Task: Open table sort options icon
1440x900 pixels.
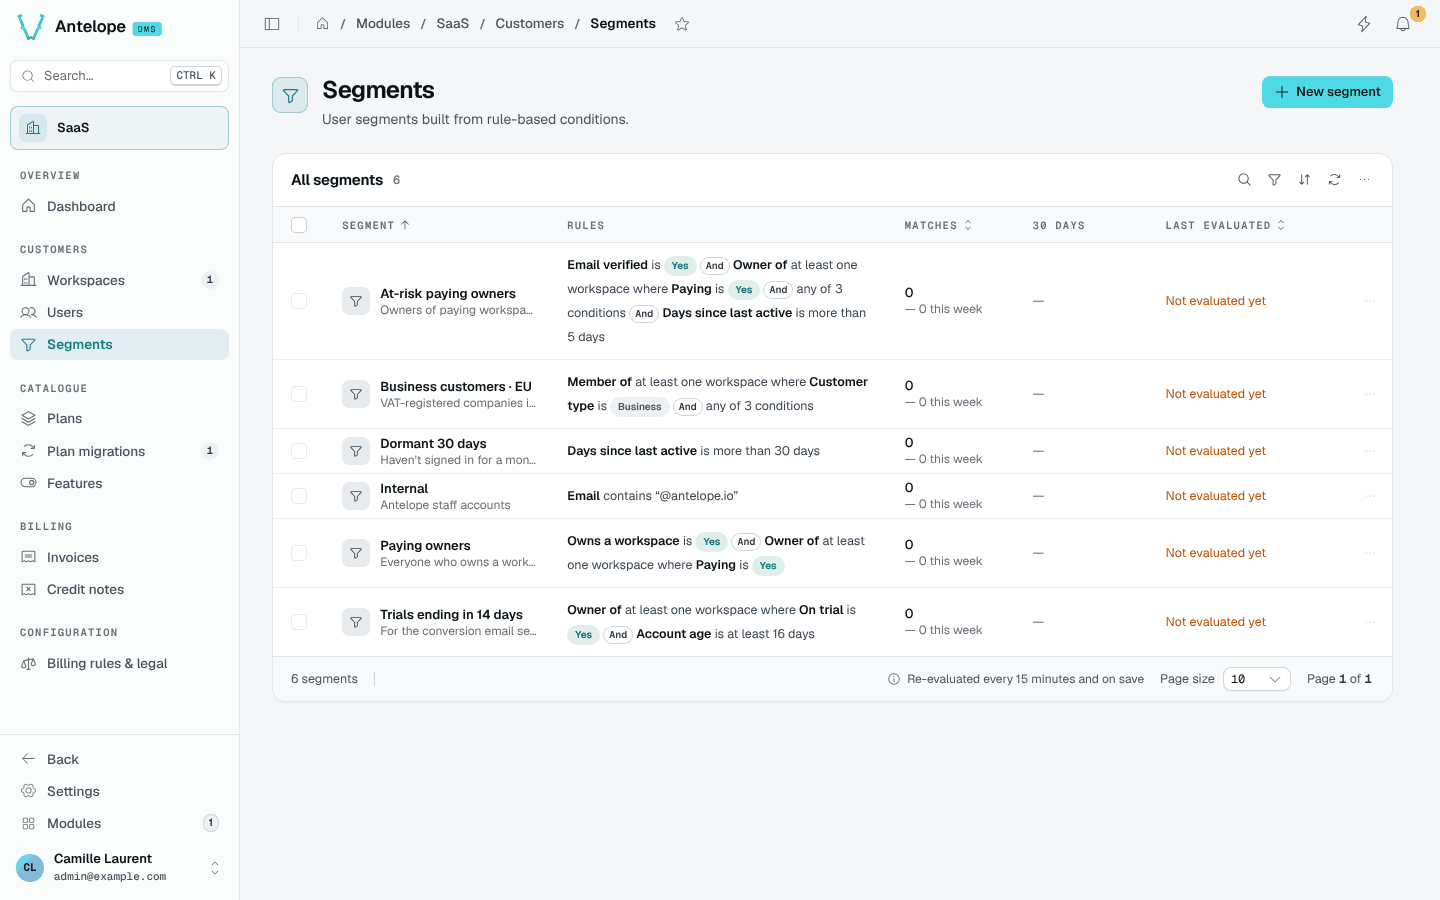Action: [x=1304, y=180]
